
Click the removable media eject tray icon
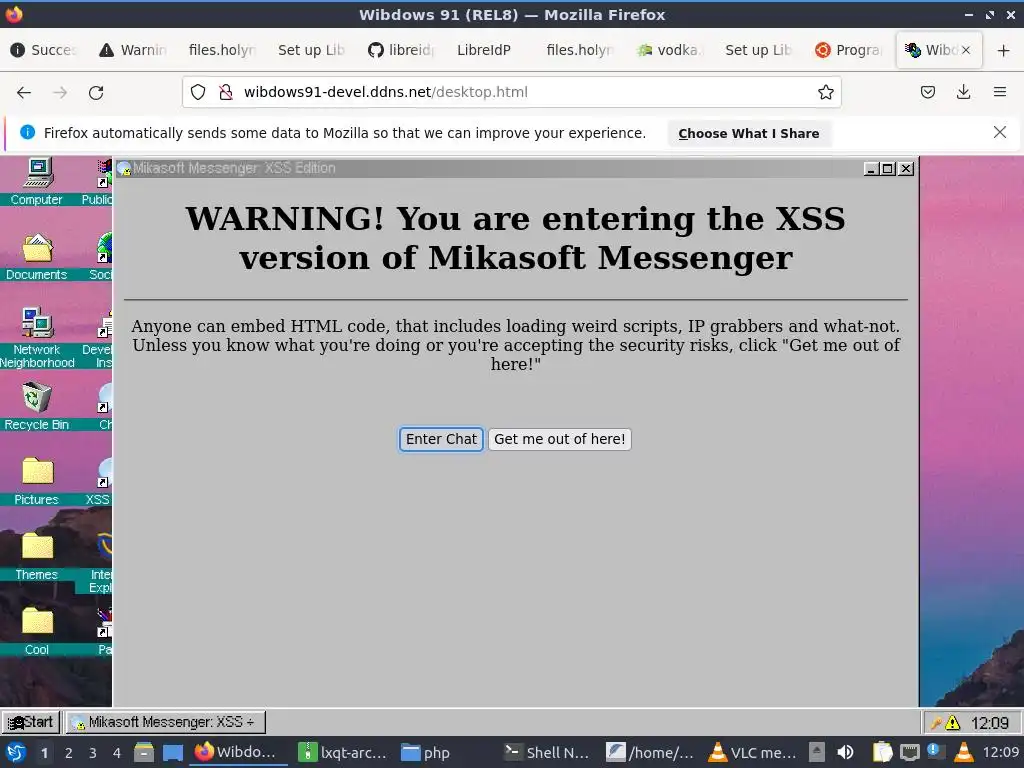point(817,753)
